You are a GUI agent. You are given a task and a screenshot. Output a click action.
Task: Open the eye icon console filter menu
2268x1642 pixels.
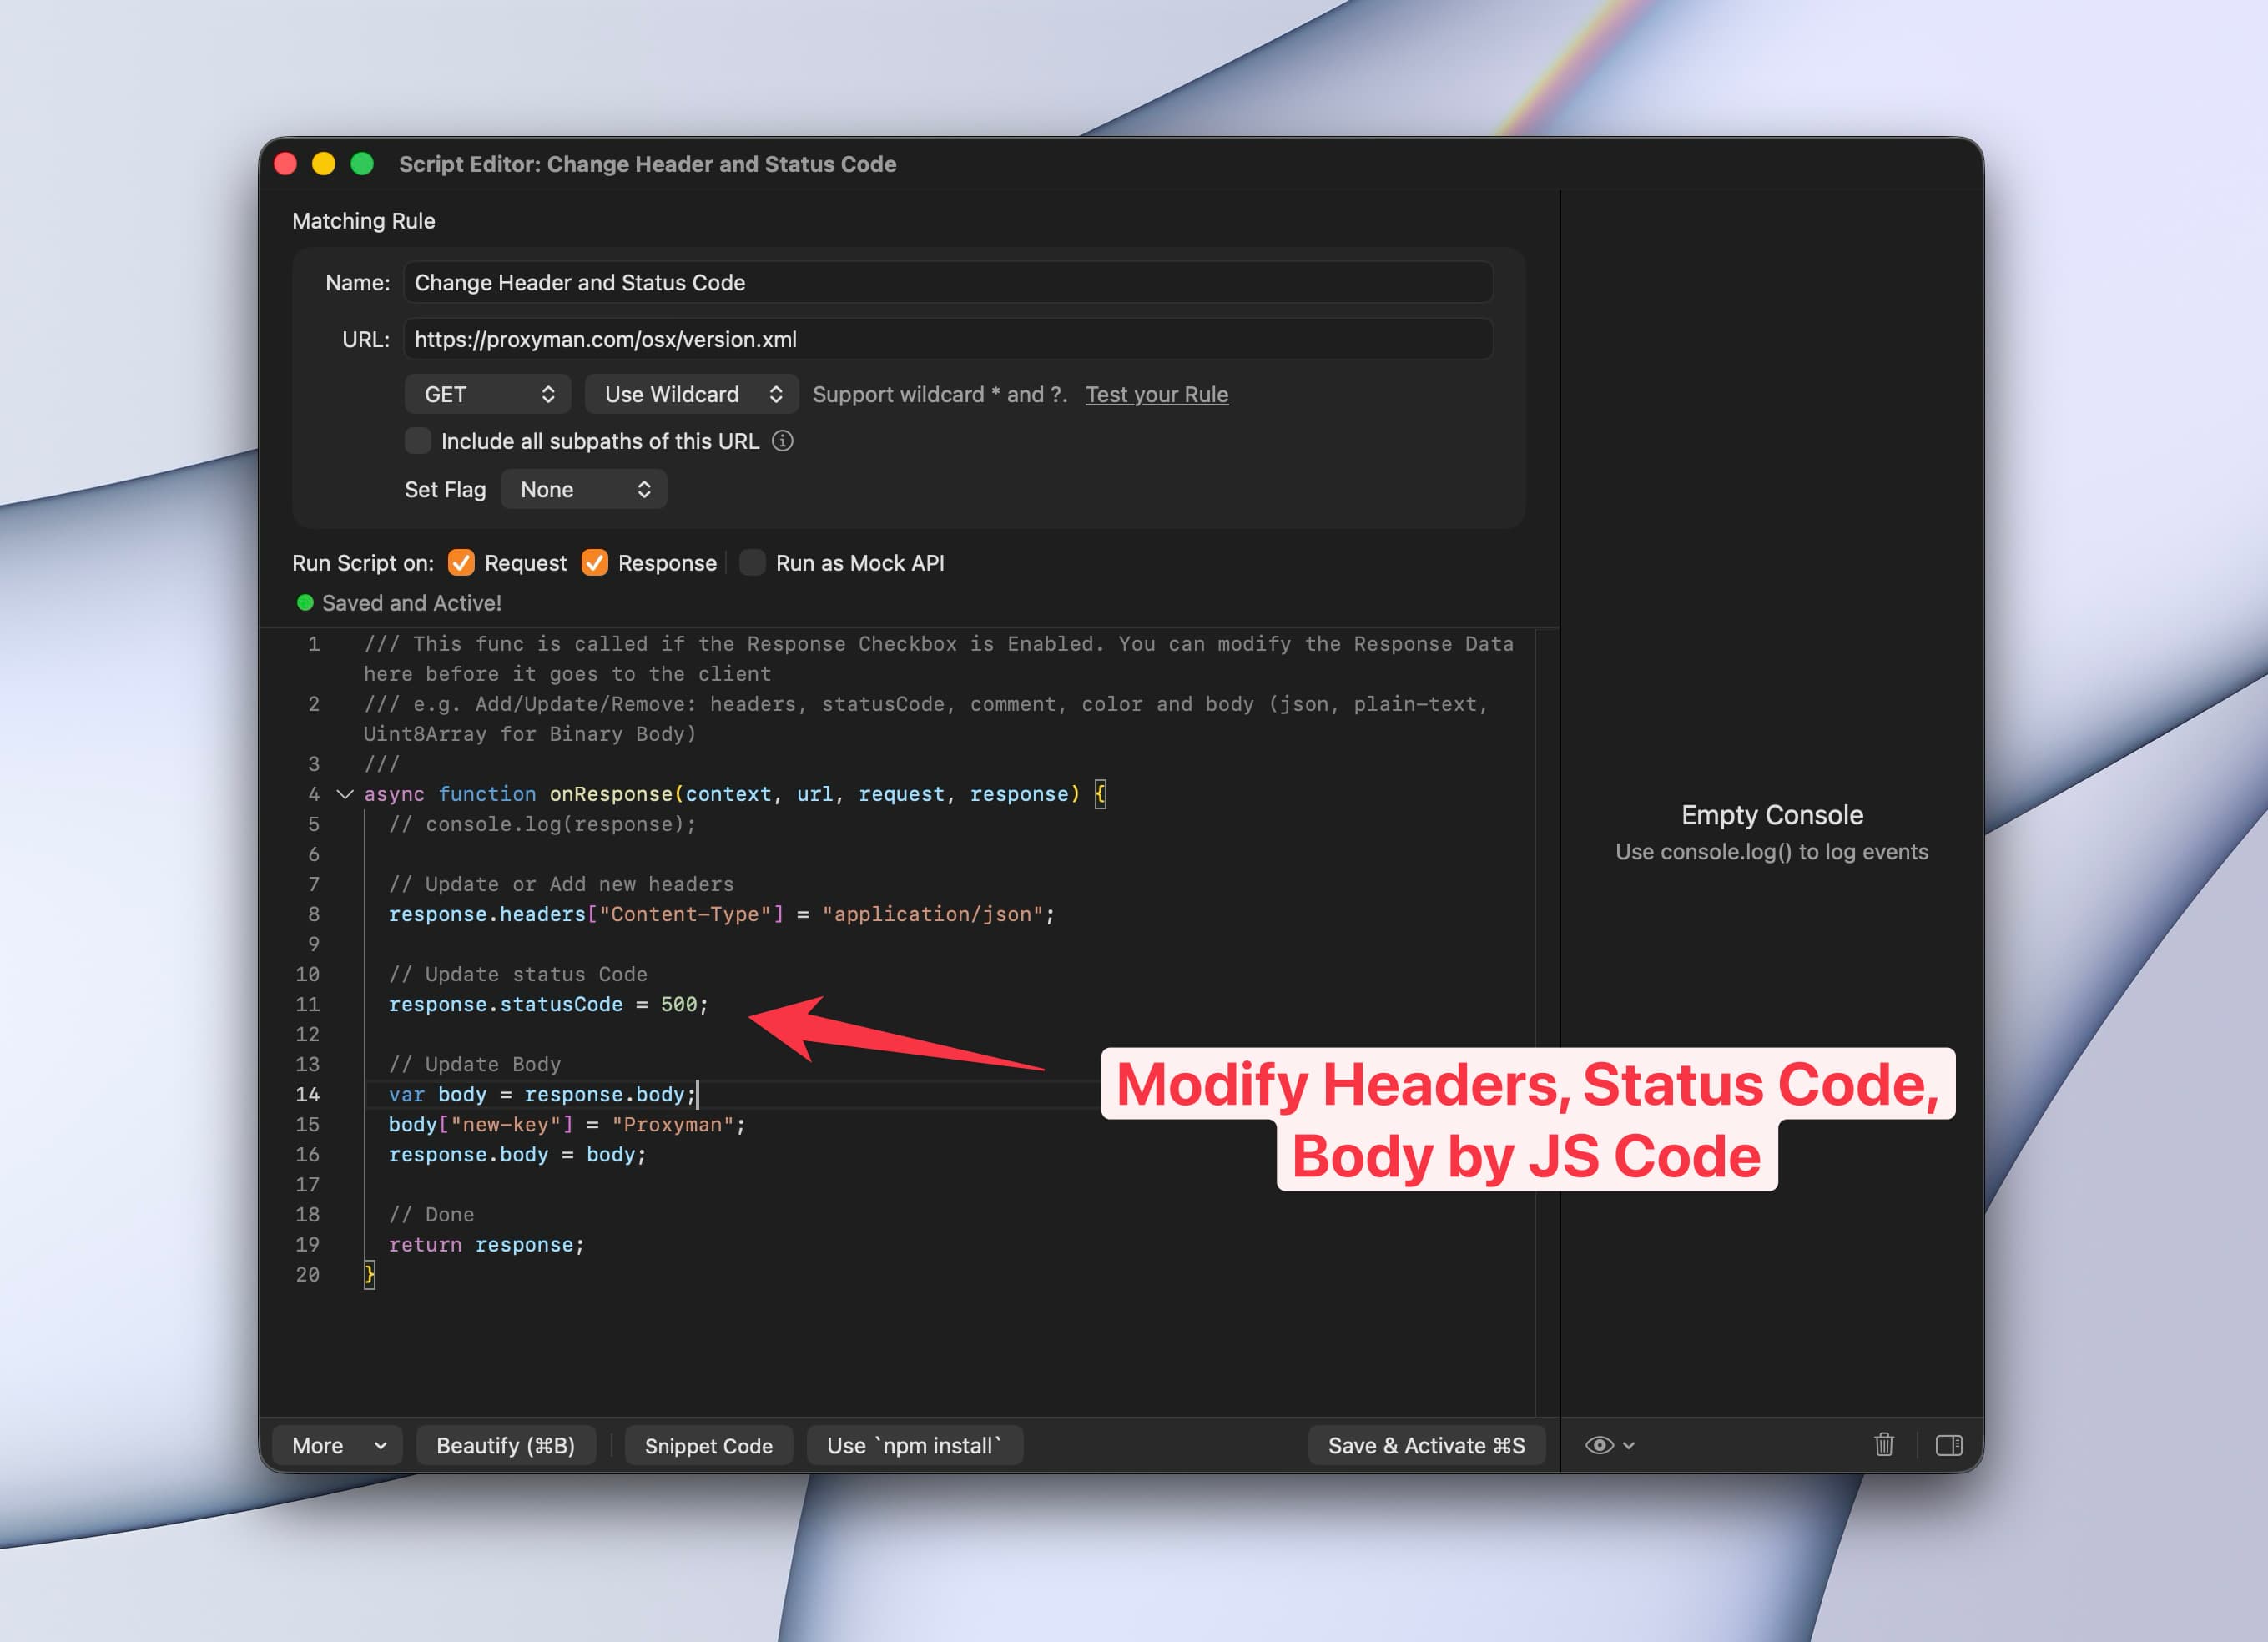point(1609,1445)
